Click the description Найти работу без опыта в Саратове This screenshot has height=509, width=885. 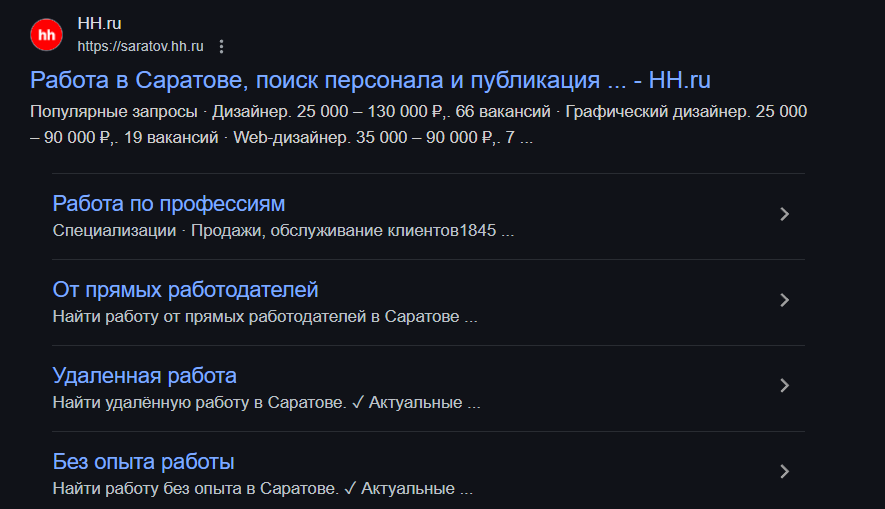click(x=262, y=488)
